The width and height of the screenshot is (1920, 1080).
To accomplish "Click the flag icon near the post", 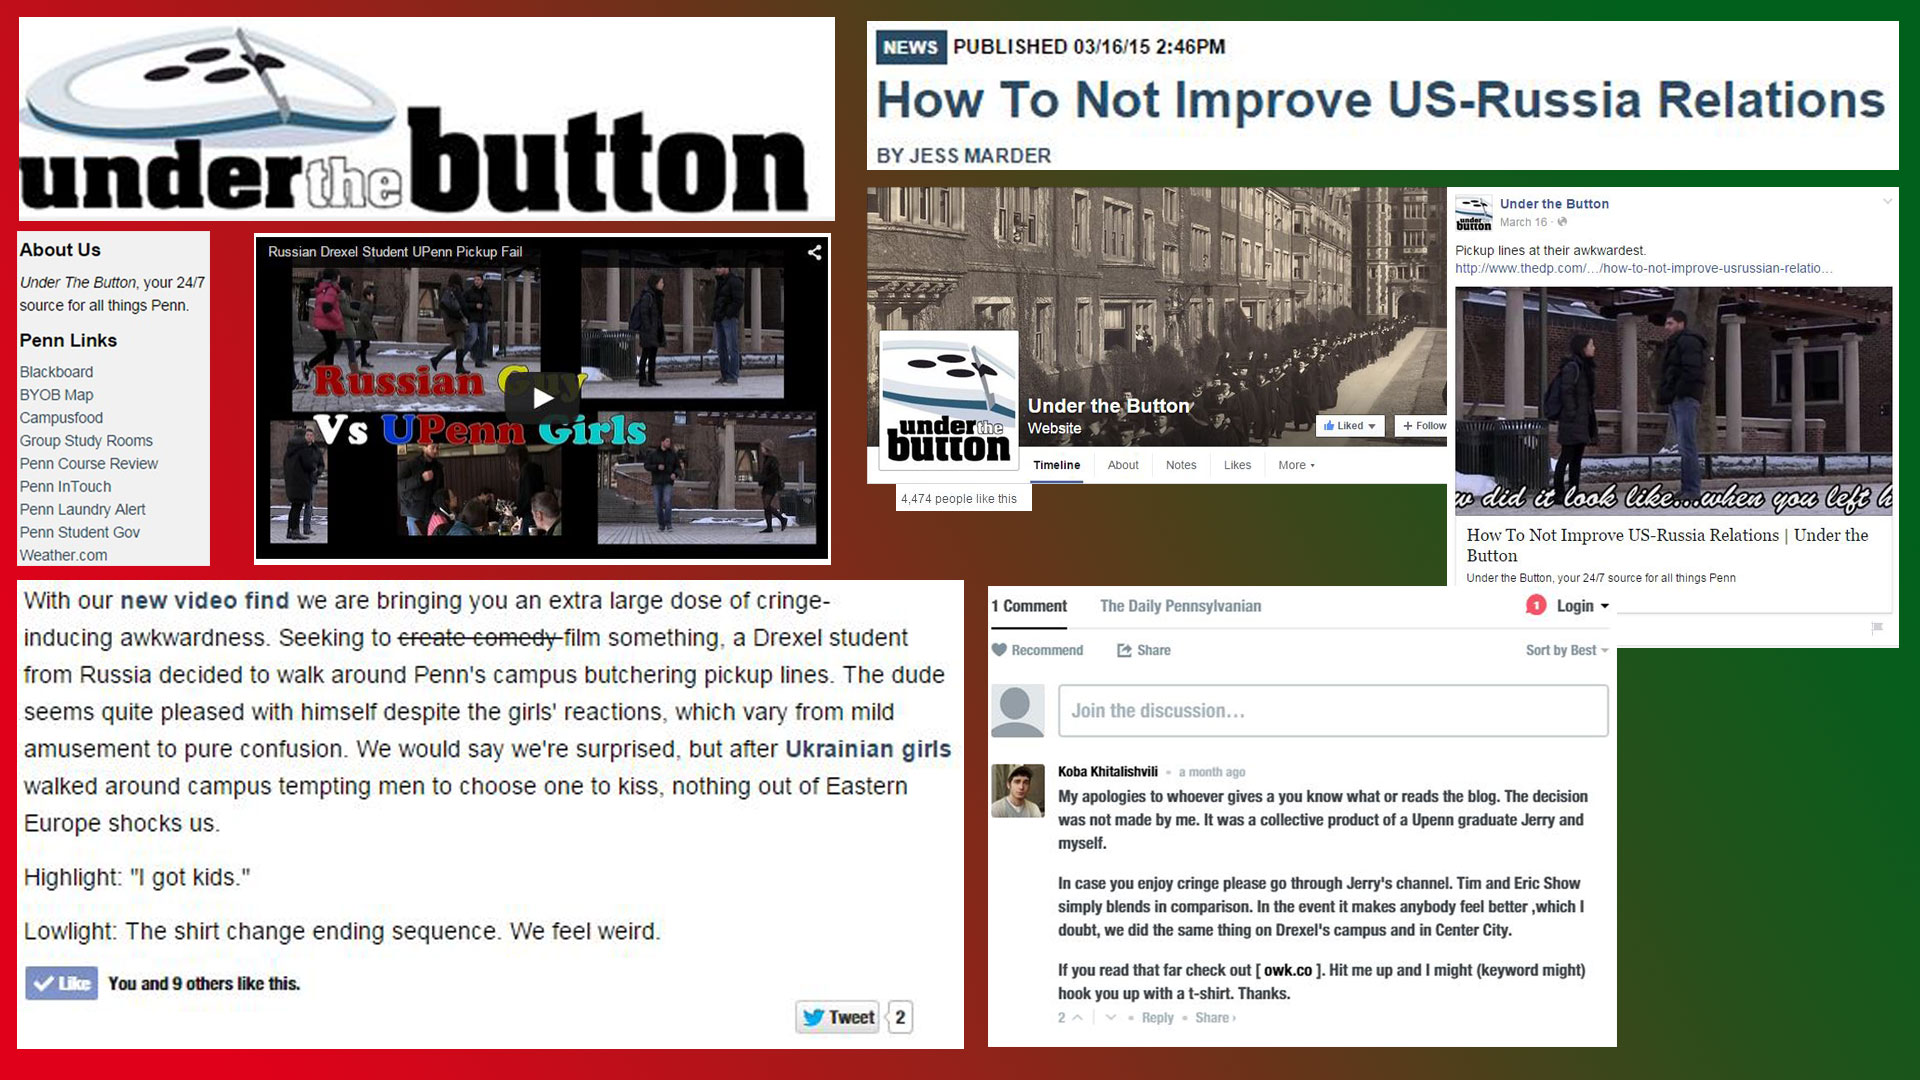I will [1877, 628].
